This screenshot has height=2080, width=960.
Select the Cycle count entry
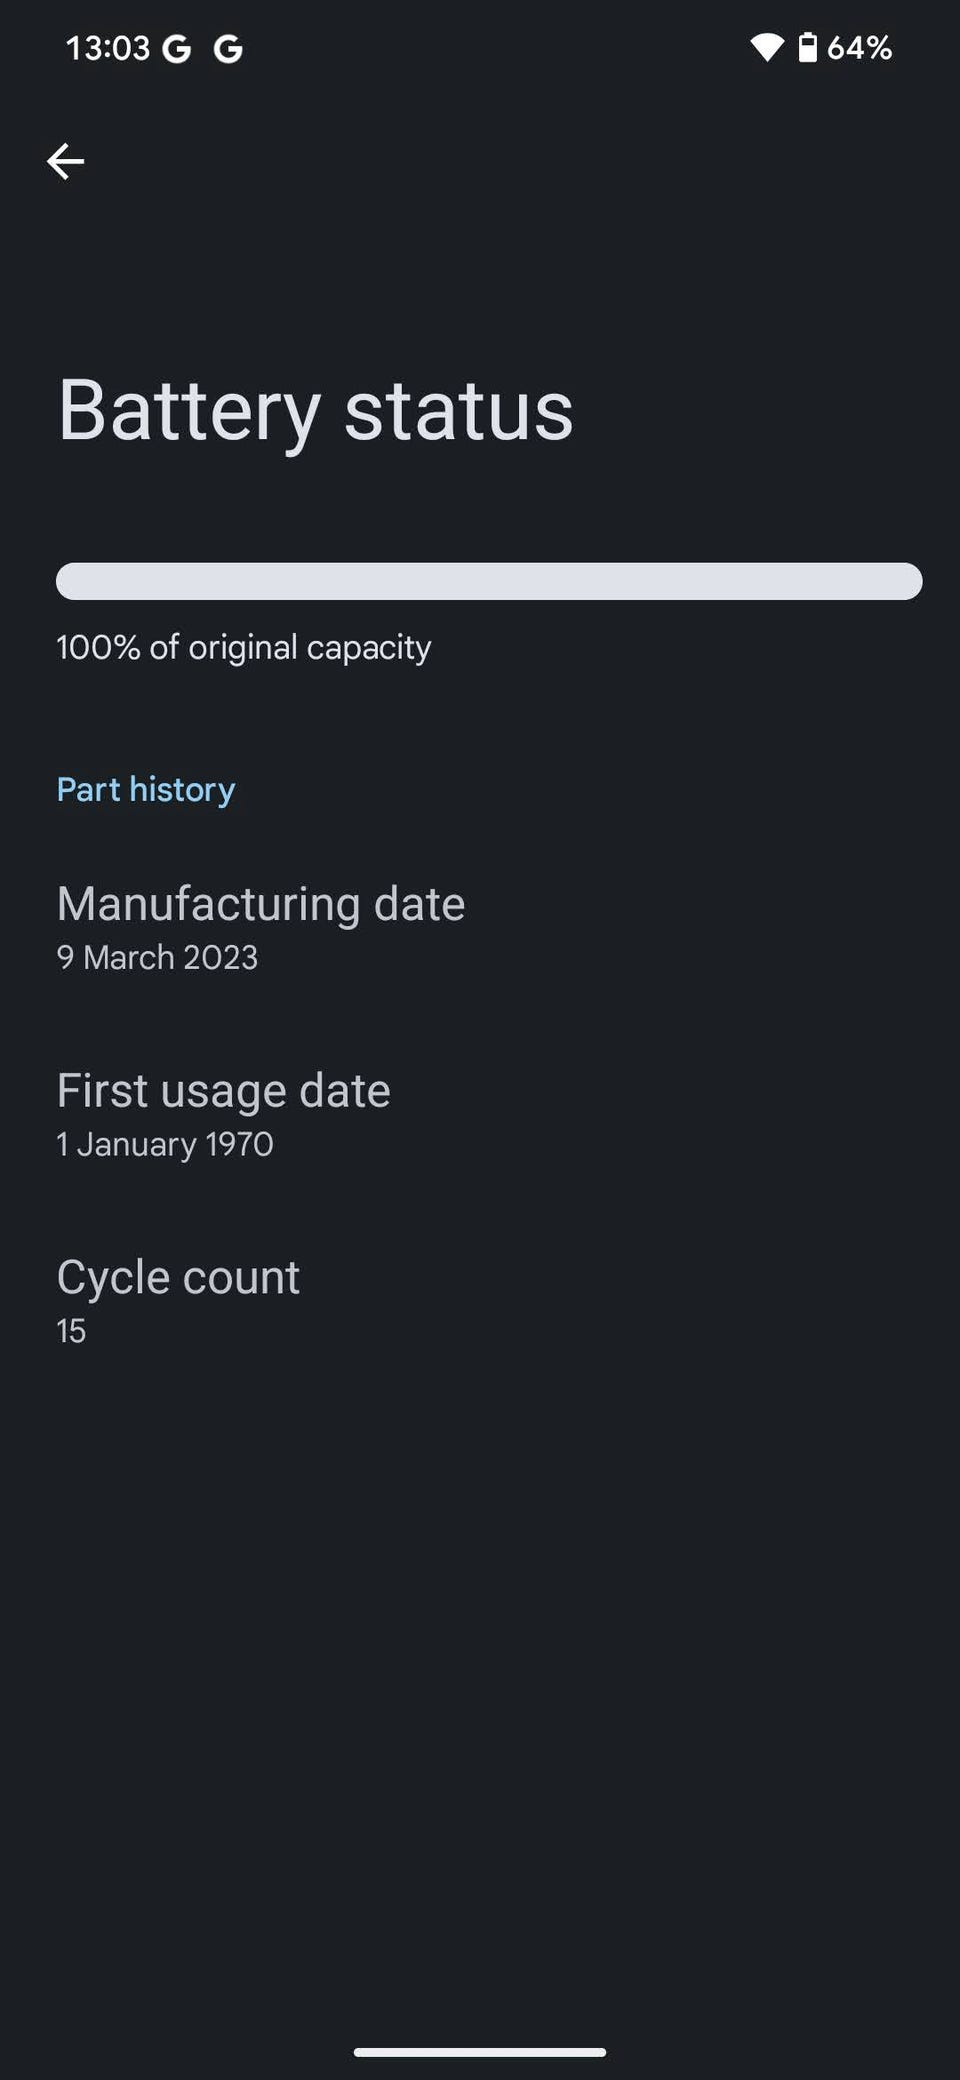pos(178,1277)
